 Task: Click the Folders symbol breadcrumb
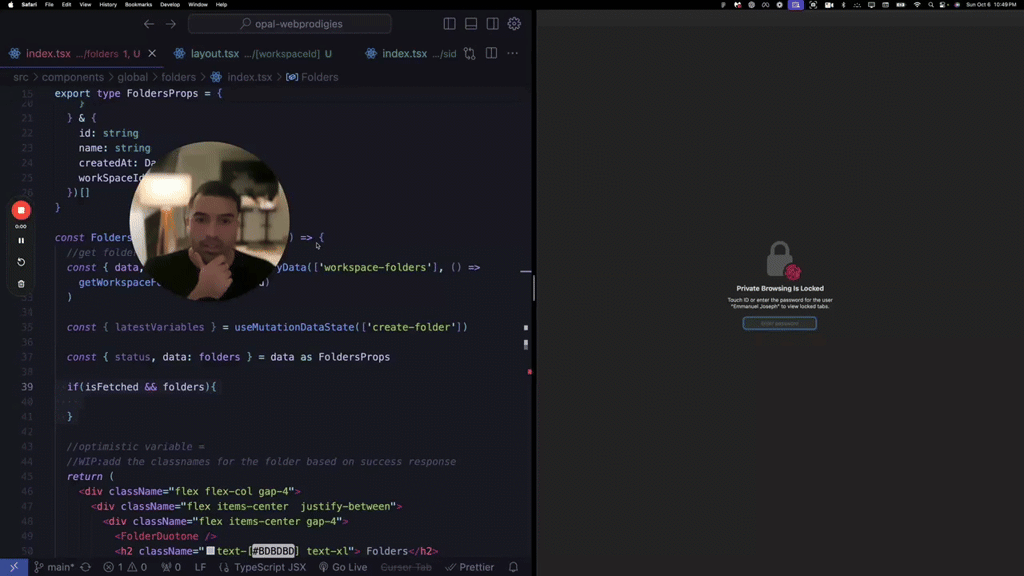coord(312,77)
